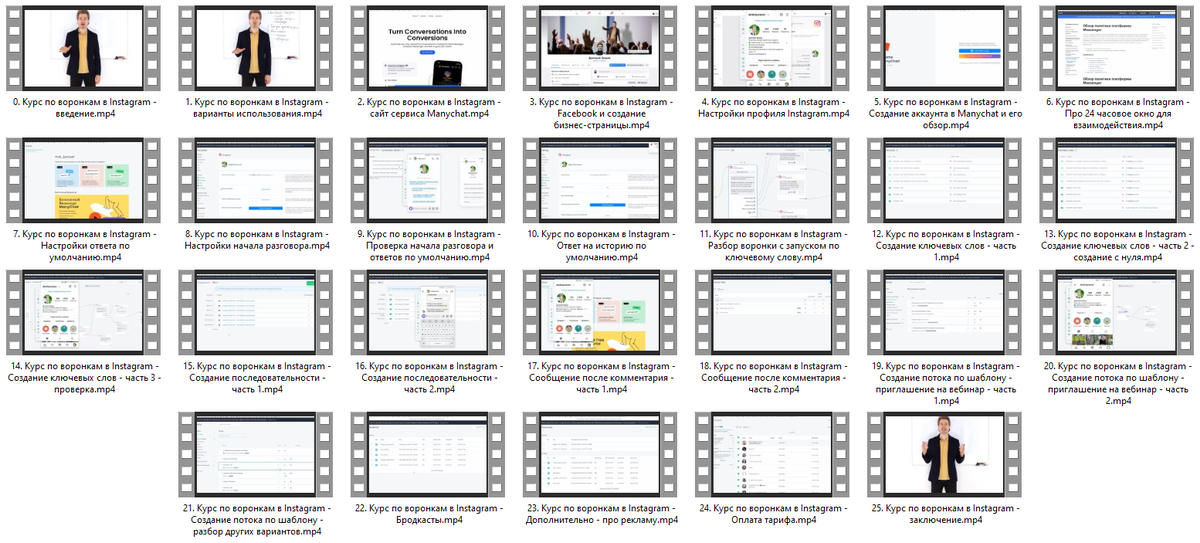Image resolution: width=1200 pixels, height=543 pixels.
Task: Select thumbnail of video 13 создание с нуля
Action: (x=1117, y=179)
